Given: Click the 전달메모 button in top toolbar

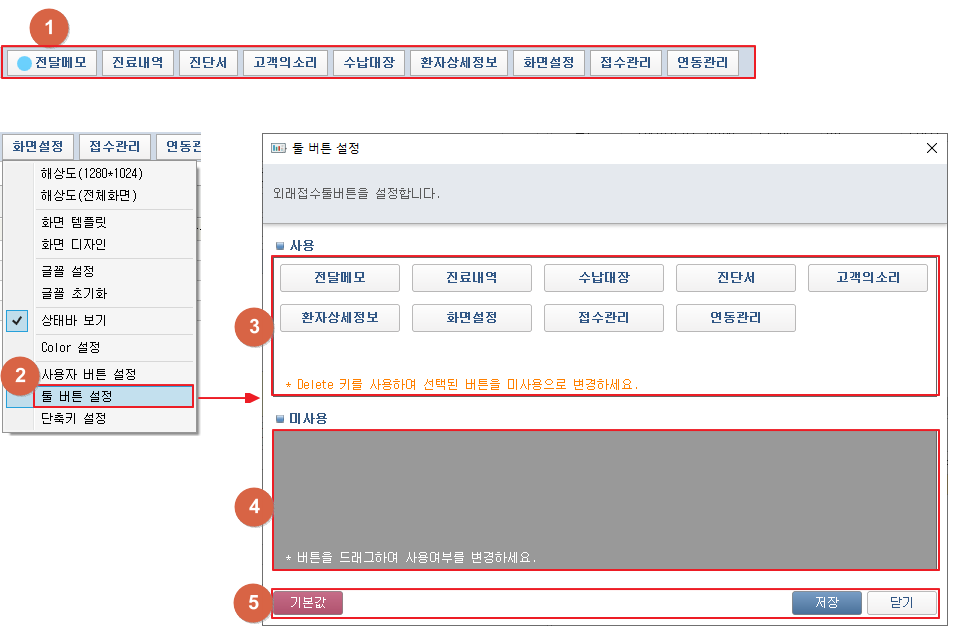Looking at the screenshot, I should tap(52, 63).
